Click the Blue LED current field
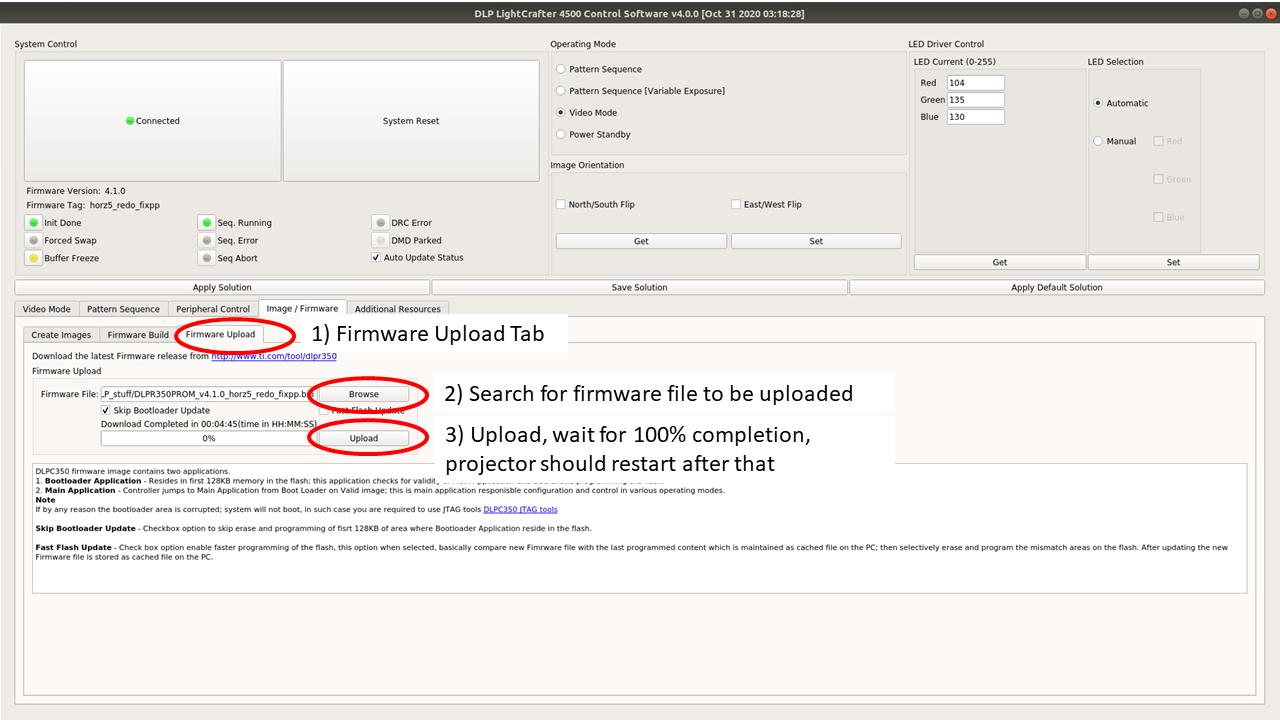Image resolution: width=1280 pixels, height=720 pixels. 976,117
